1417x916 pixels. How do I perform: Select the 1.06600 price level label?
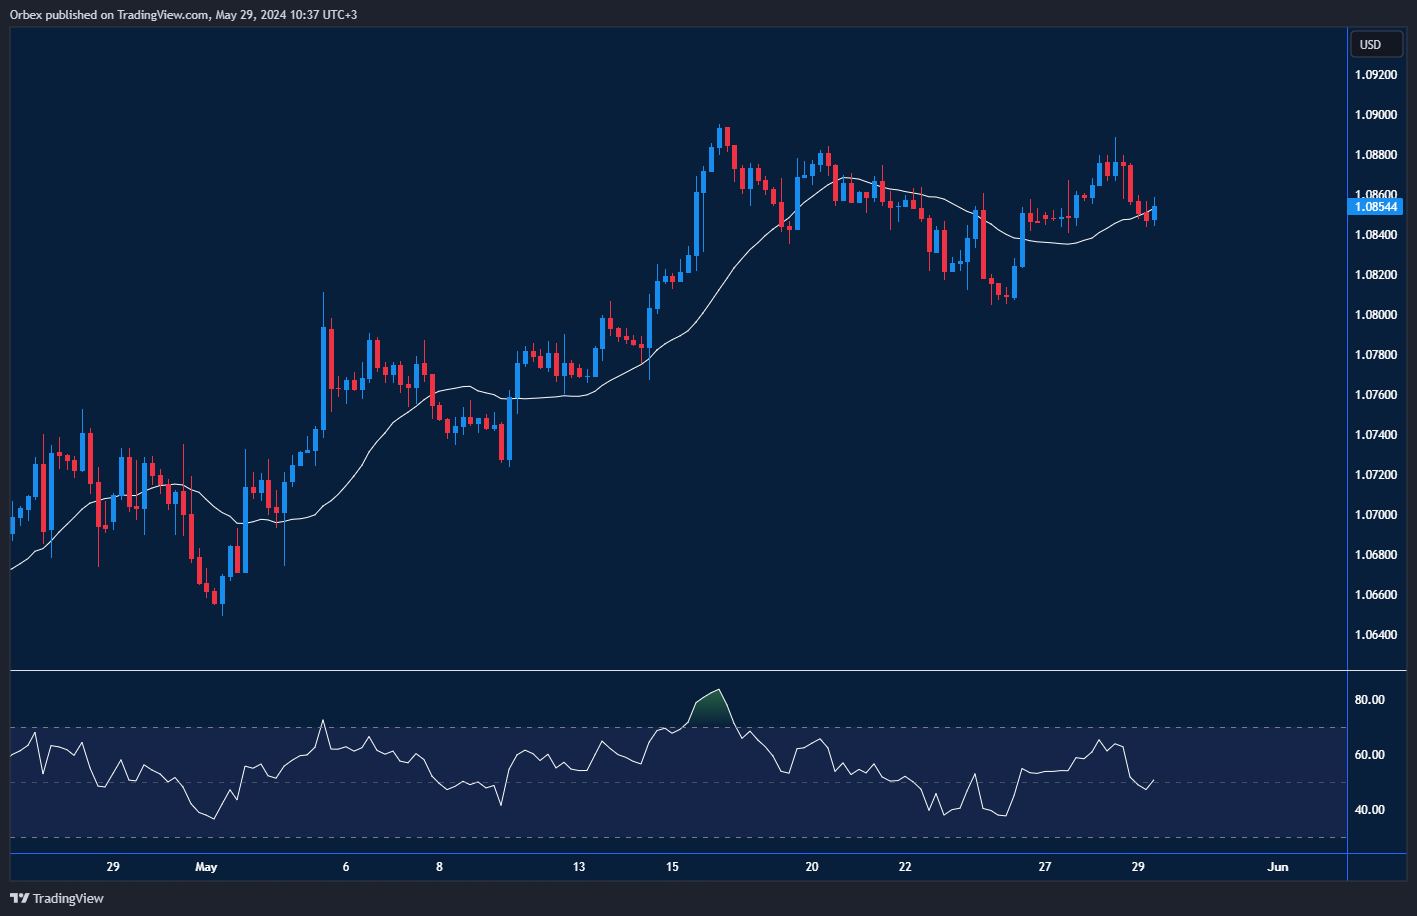1376,595
